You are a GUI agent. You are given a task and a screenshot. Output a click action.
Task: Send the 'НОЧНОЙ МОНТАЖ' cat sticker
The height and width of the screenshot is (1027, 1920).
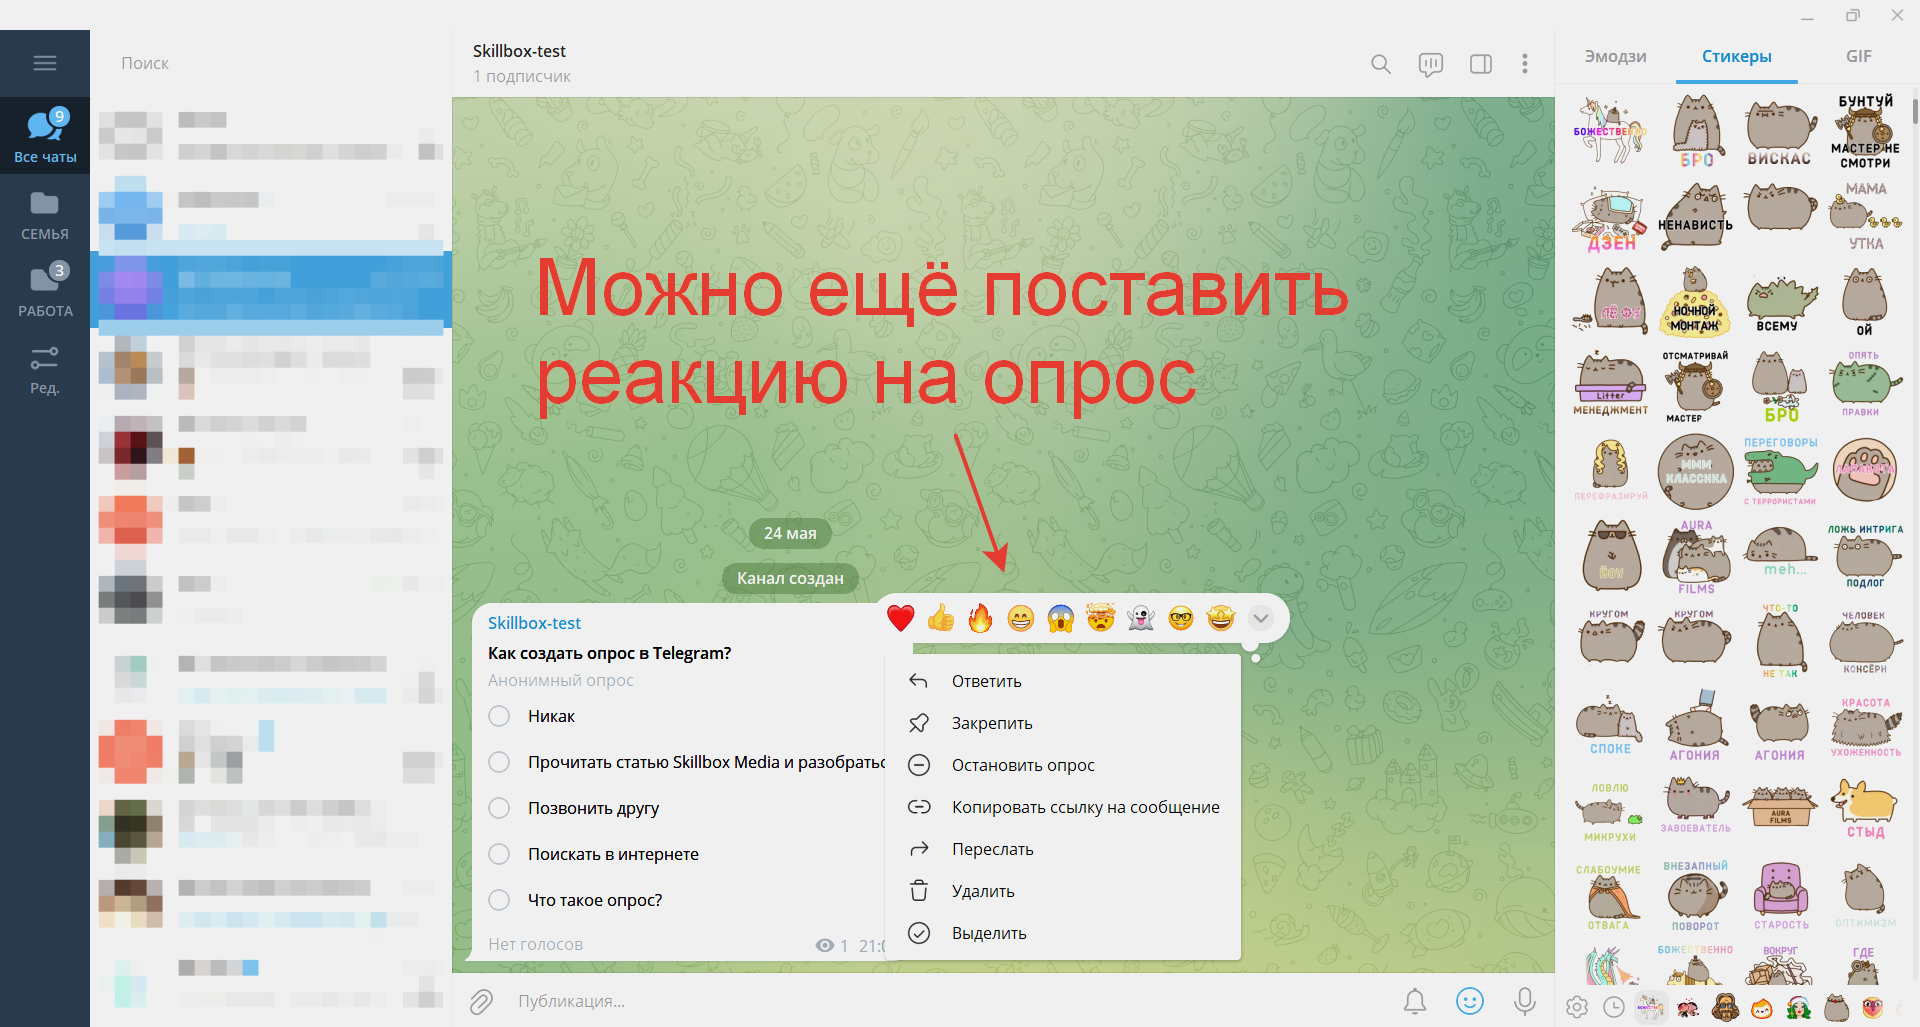click(1695, 301)
